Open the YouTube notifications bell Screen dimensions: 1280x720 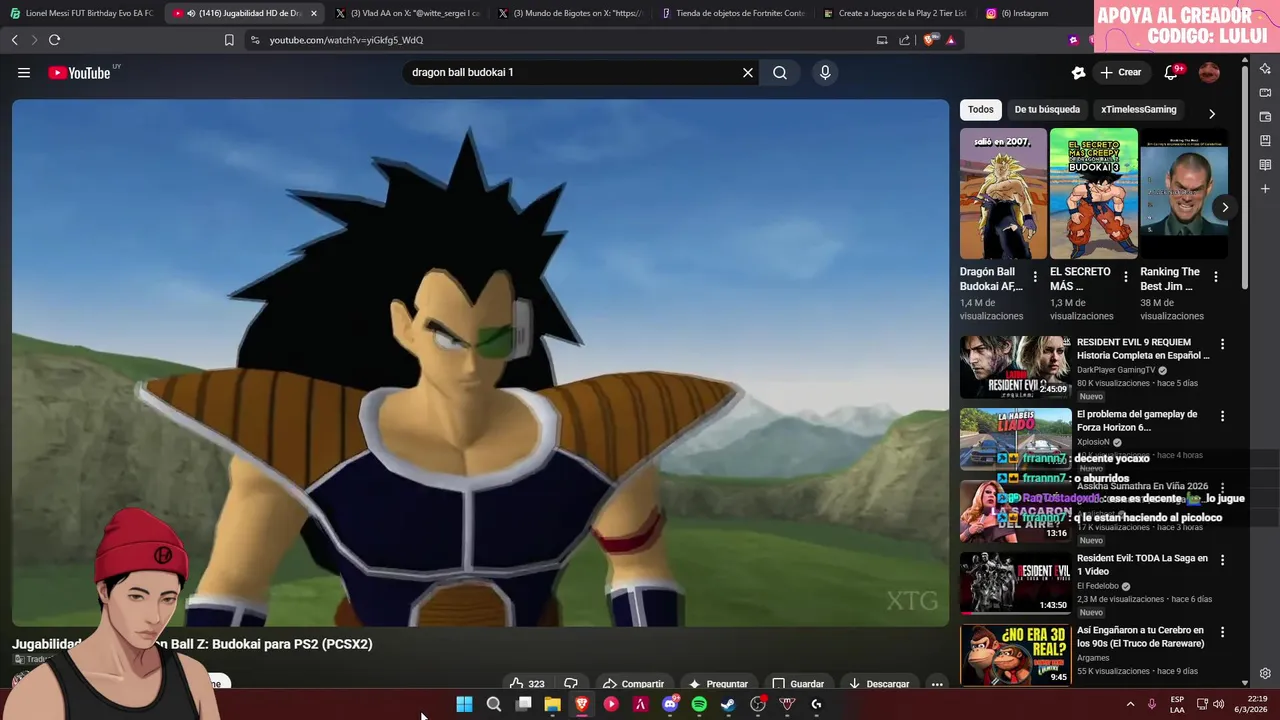pyautogui.click(x=1171, y=72)
